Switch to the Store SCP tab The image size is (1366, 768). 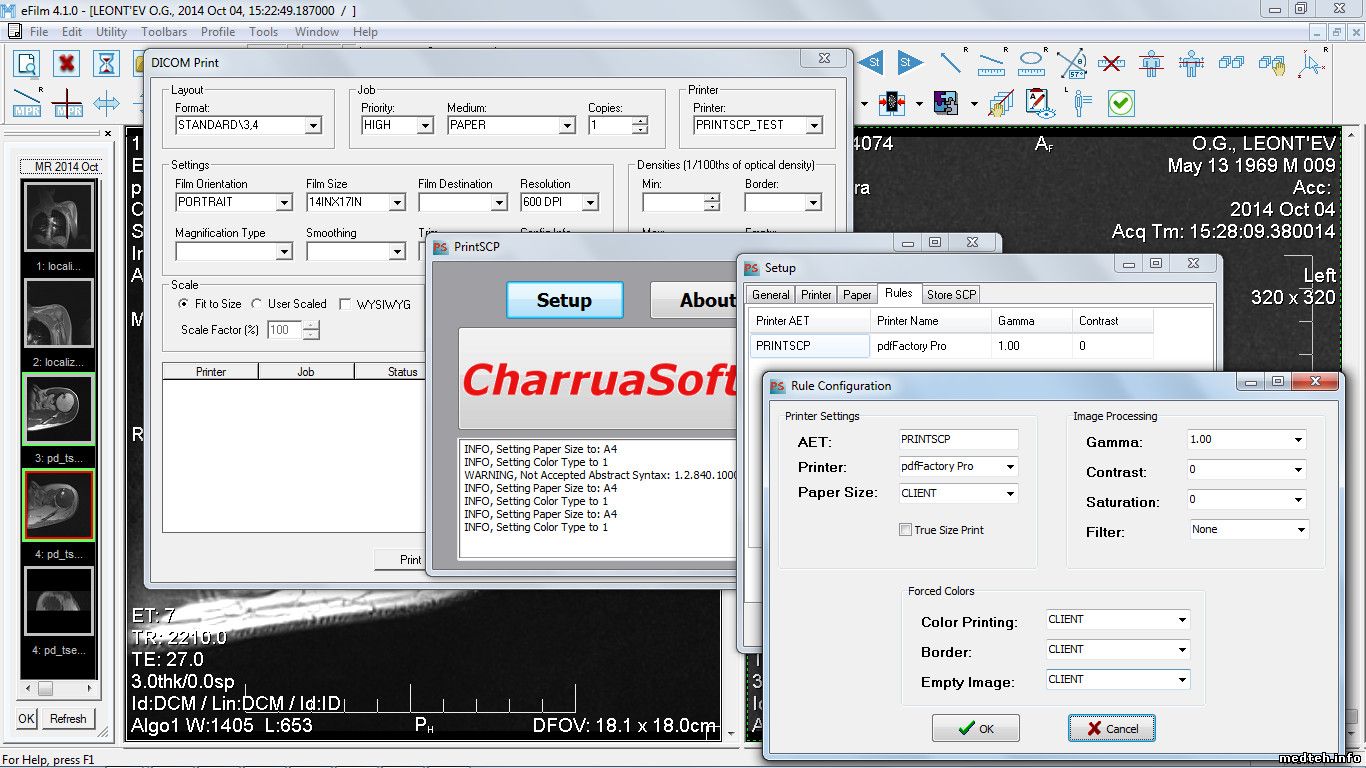pyautogui.click(x=951, y=294)
